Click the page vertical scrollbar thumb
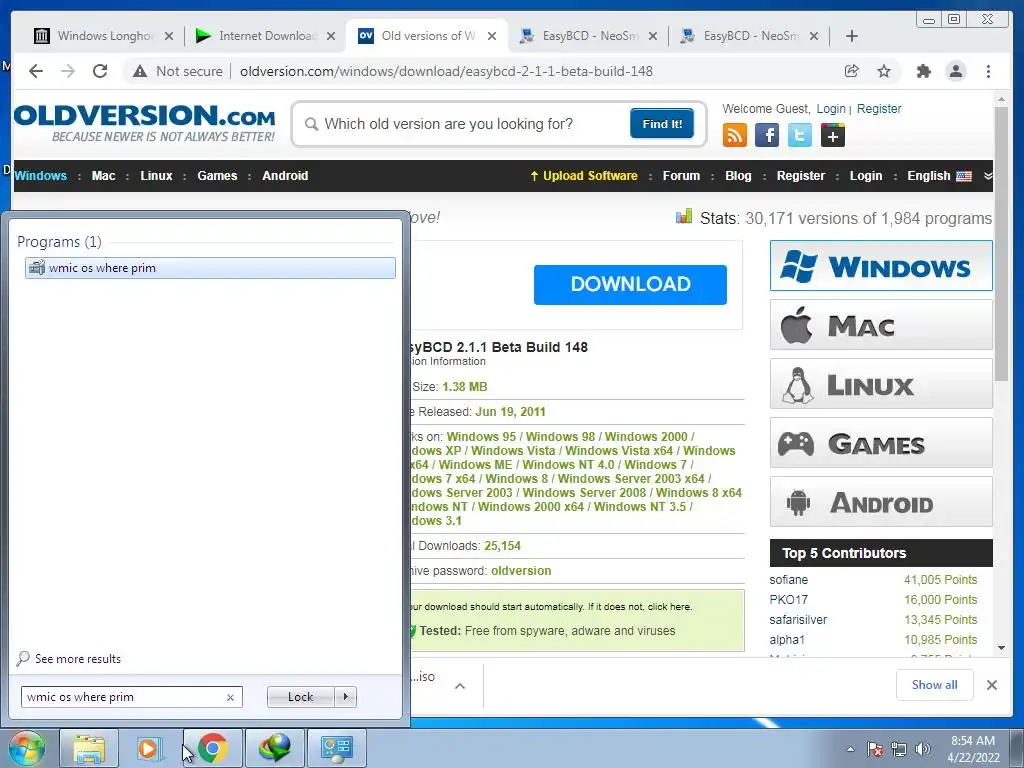The image size is (1024, 768). (1001, 244)
